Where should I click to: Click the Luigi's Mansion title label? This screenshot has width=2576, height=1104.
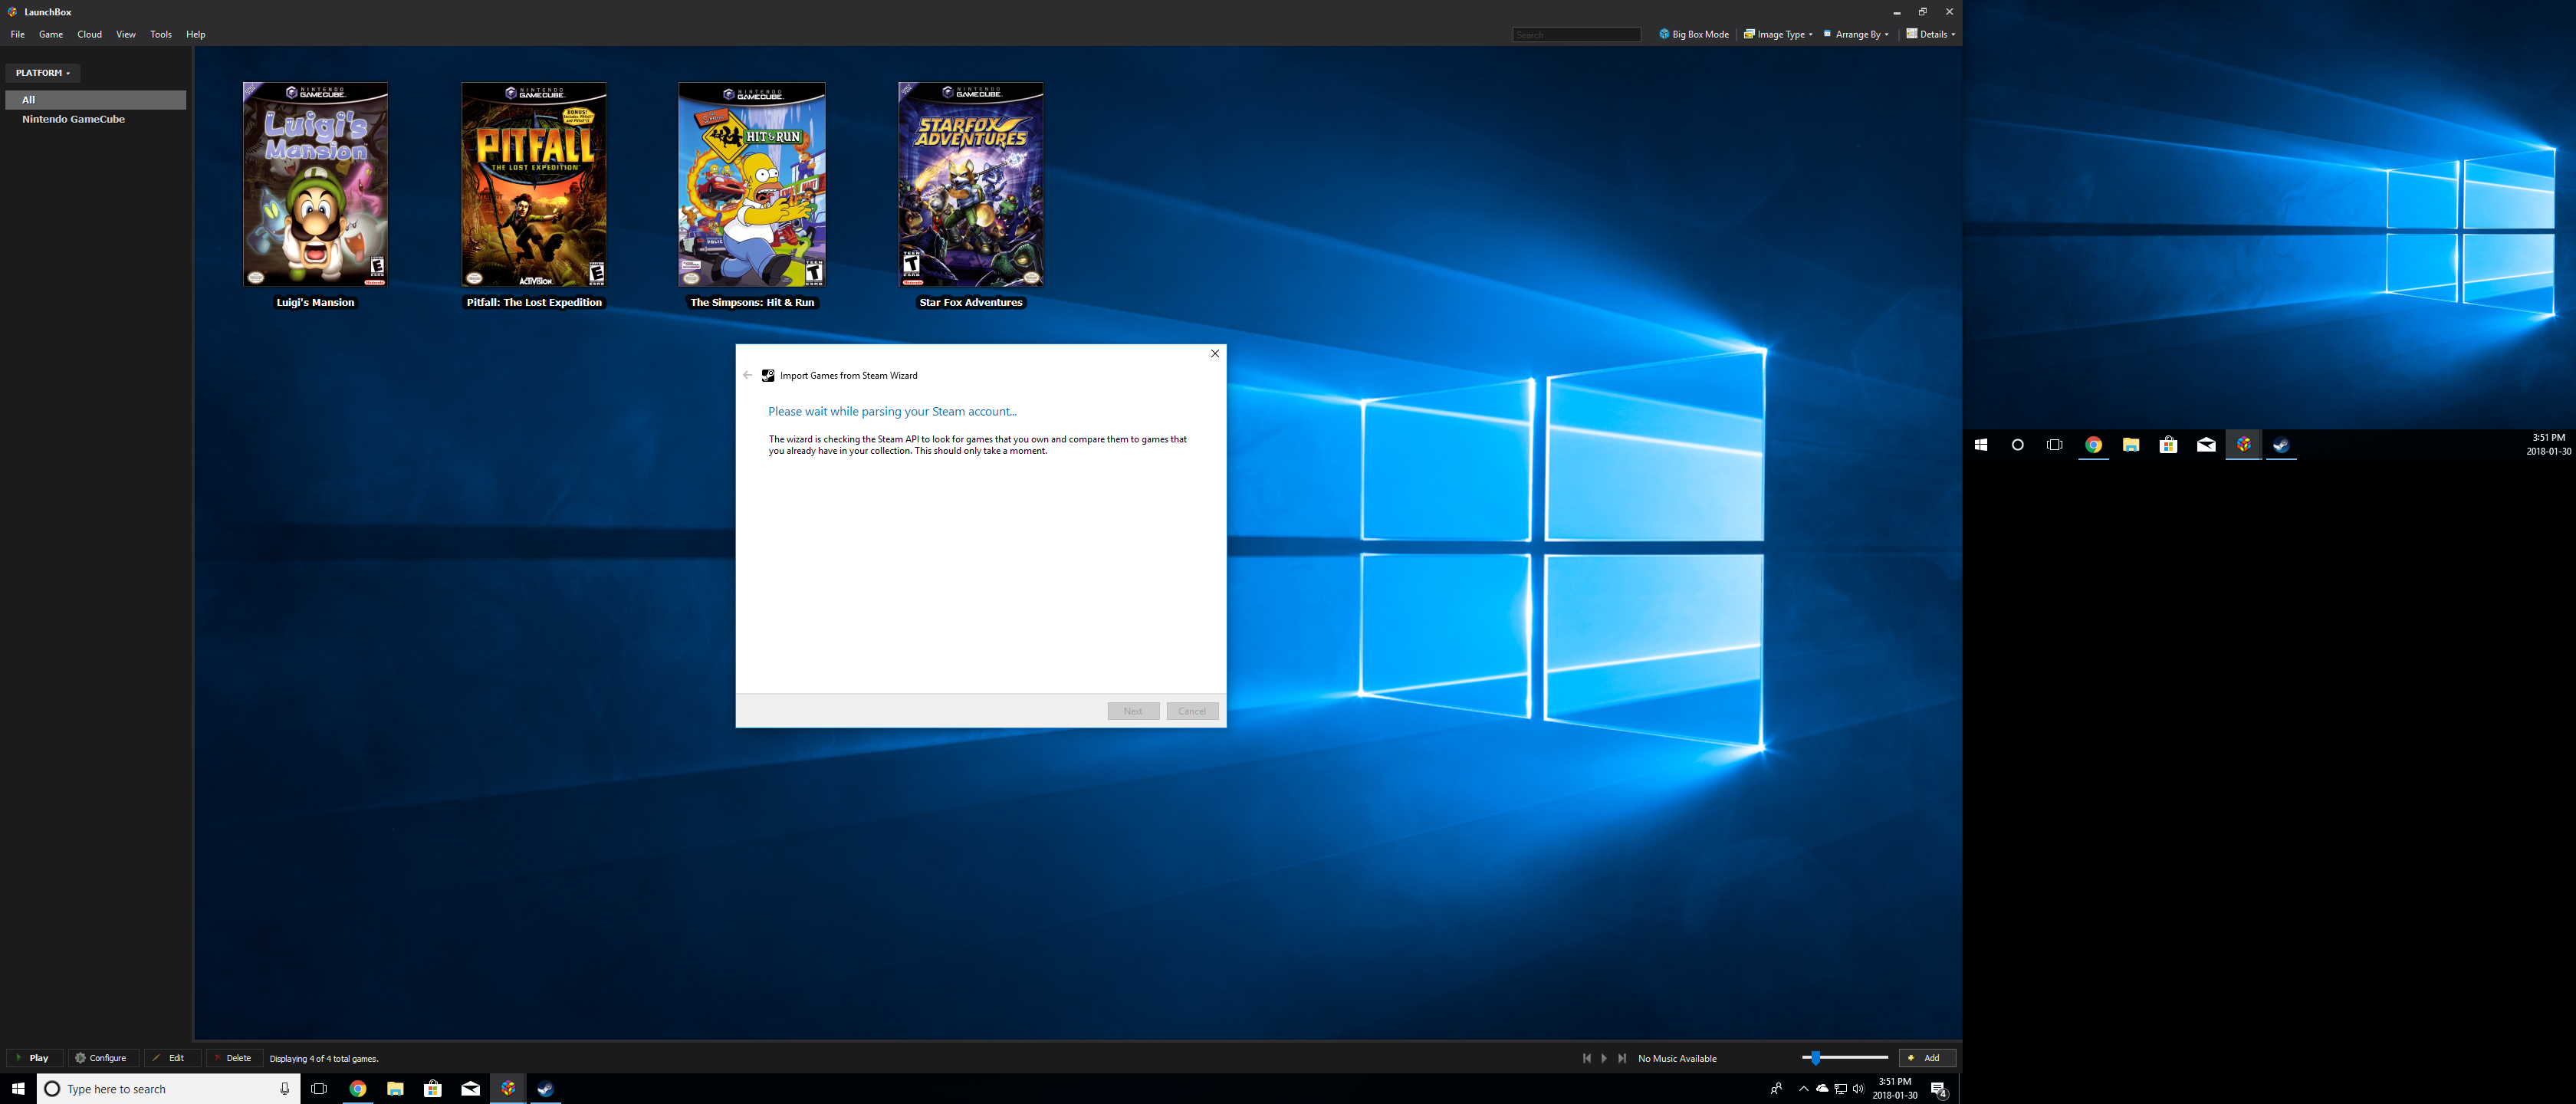[x=316, y=302]
